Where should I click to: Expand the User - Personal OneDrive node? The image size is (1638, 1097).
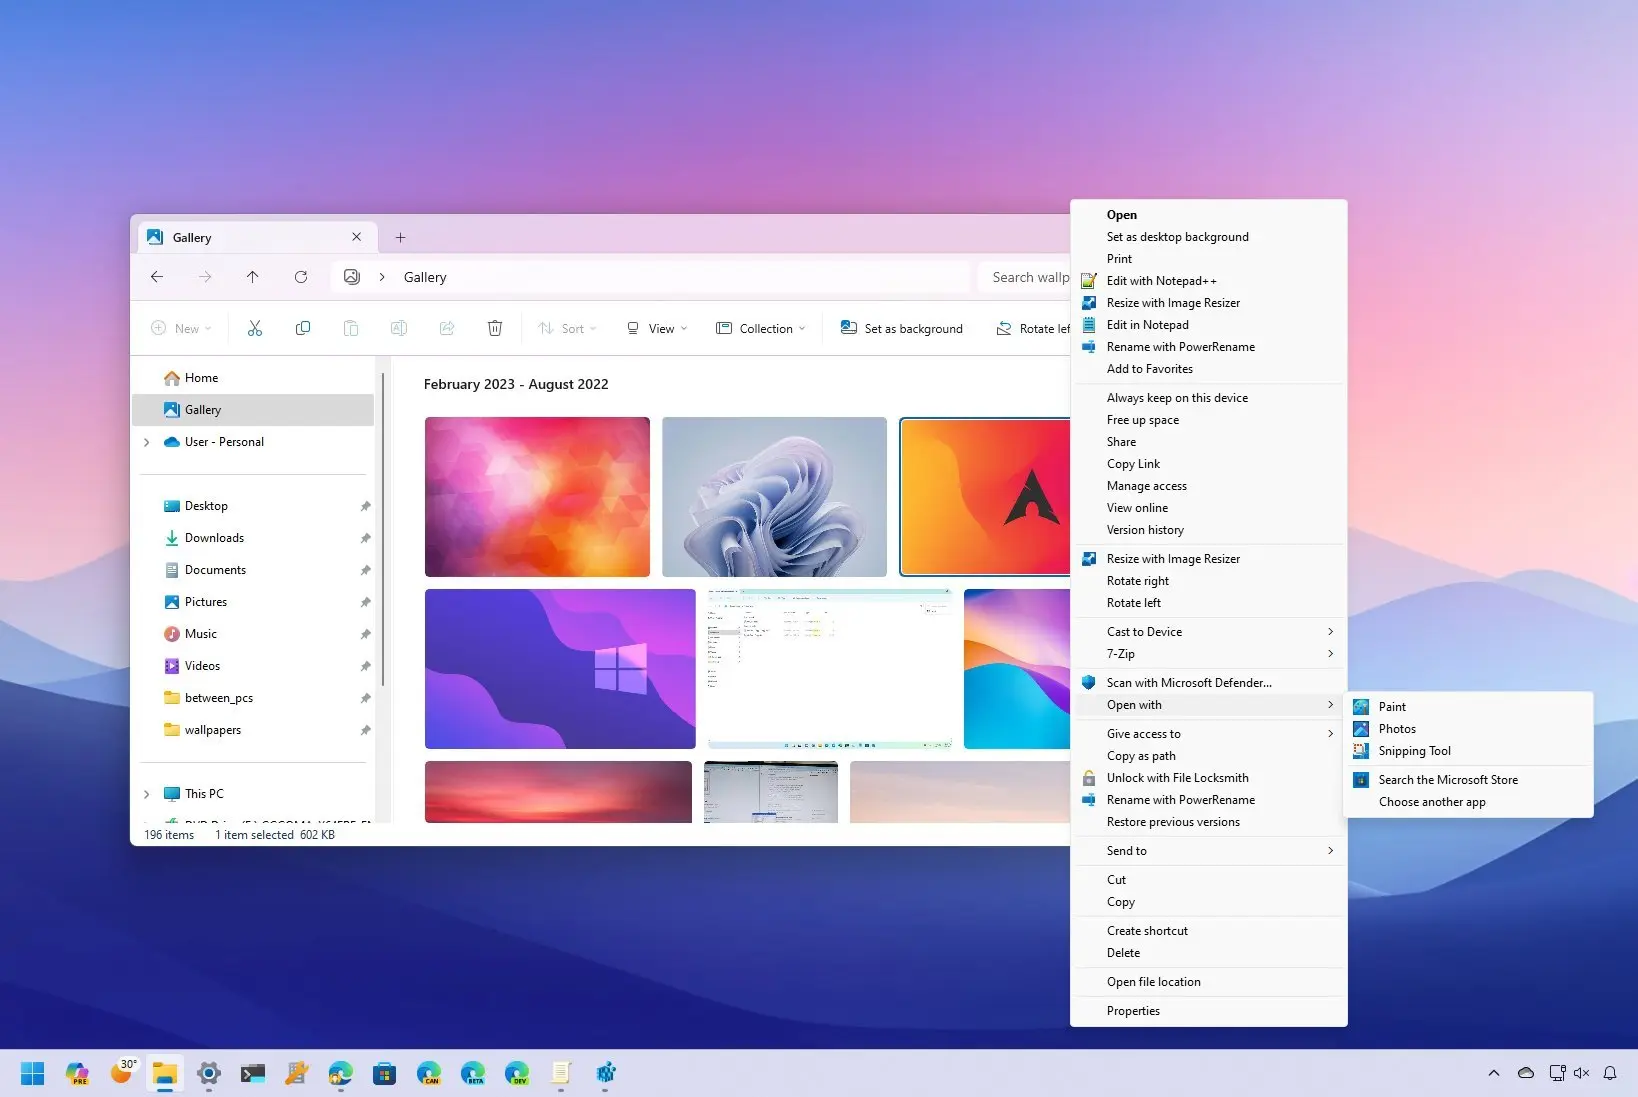(147, 442)
